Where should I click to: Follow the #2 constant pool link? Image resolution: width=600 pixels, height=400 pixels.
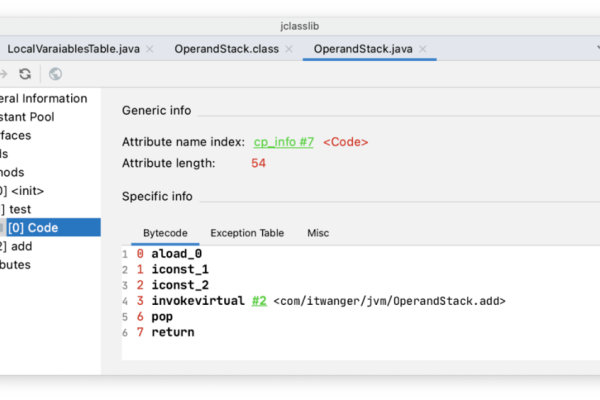coord(258,300)
